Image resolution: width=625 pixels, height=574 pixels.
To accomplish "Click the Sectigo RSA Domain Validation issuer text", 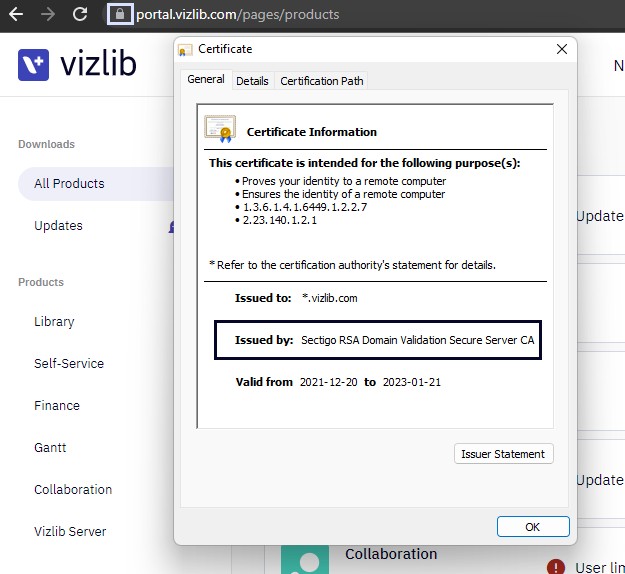I will tap(417, 340).
